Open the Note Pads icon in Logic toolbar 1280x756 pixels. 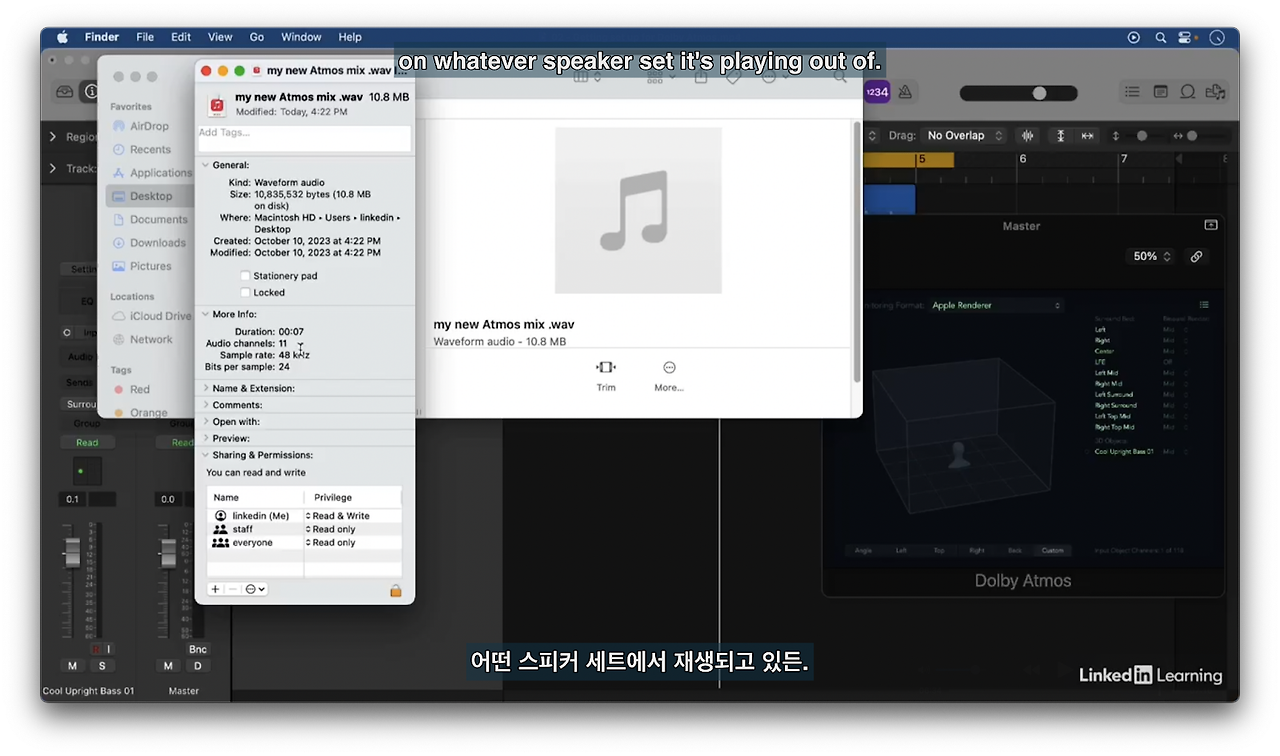1160,92
